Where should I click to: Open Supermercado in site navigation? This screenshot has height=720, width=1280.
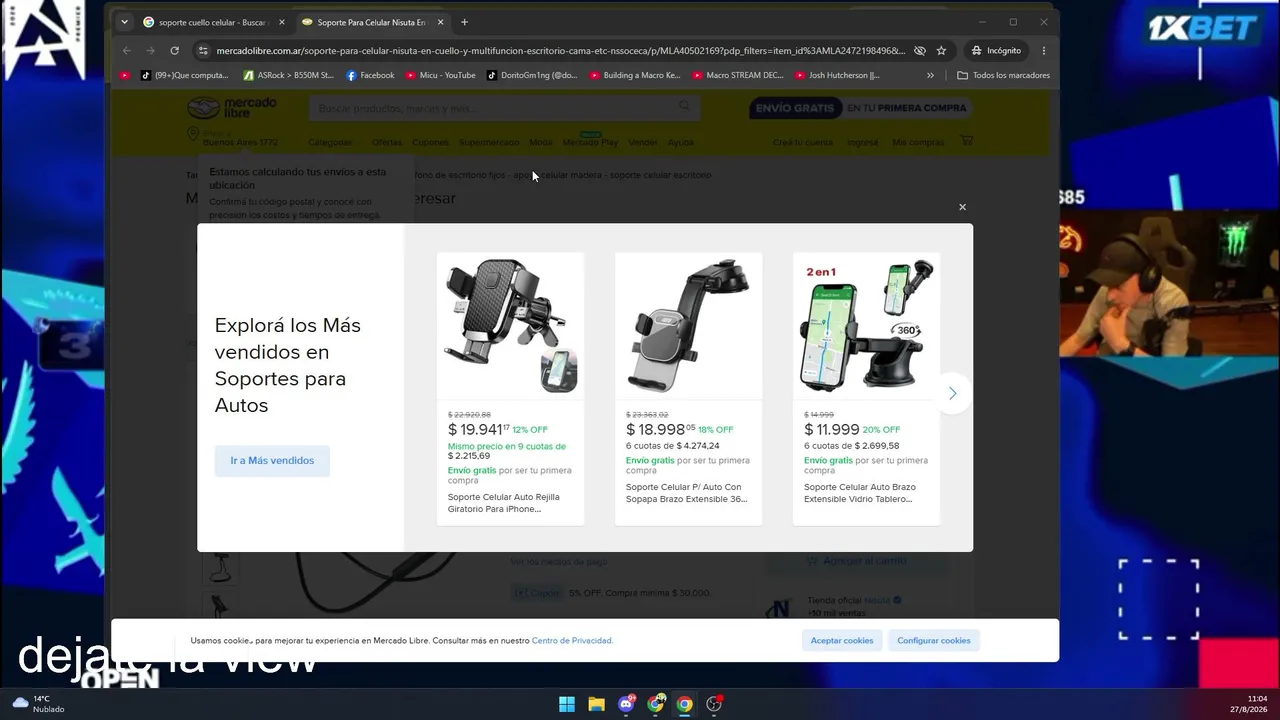489,142
